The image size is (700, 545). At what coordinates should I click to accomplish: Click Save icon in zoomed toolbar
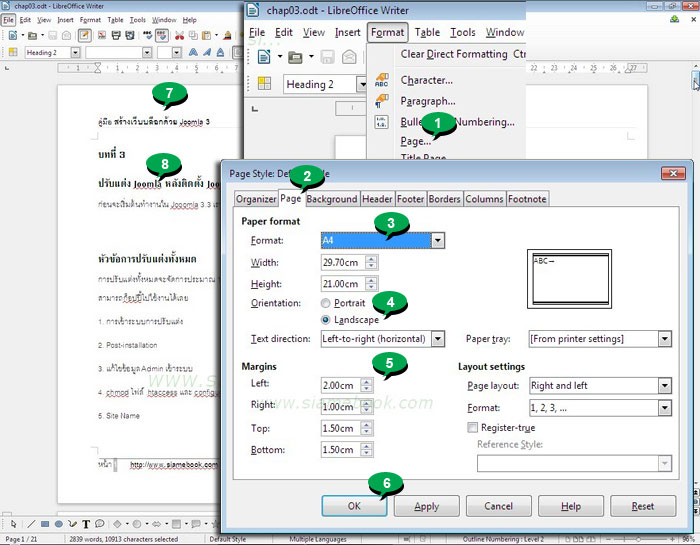327,57
